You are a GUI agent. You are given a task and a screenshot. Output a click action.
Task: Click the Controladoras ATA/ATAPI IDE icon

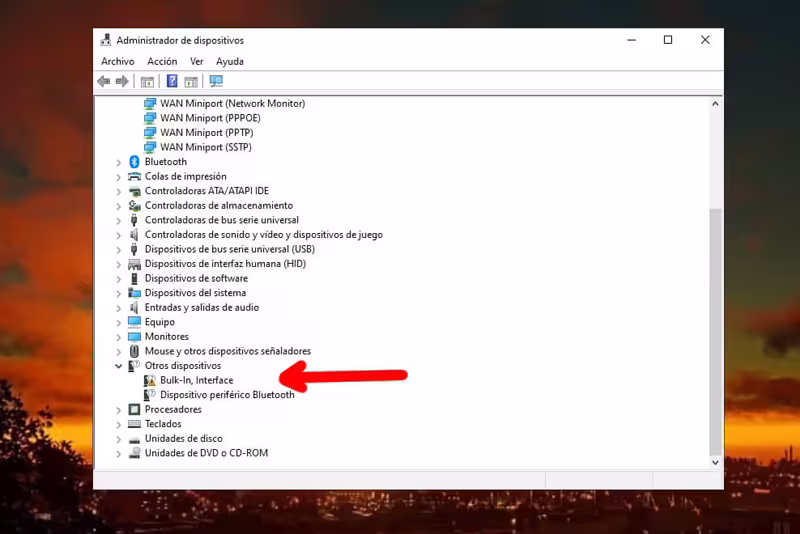tap(134, 191)
